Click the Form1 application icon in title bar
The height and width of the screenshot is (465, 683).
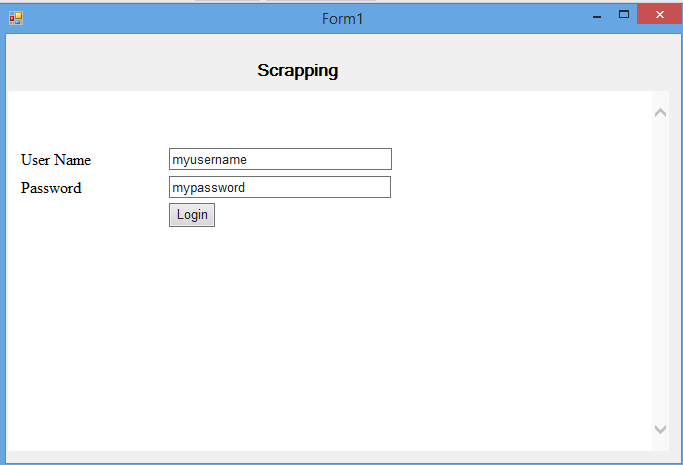pyautogui.click(x=15, y=17)
